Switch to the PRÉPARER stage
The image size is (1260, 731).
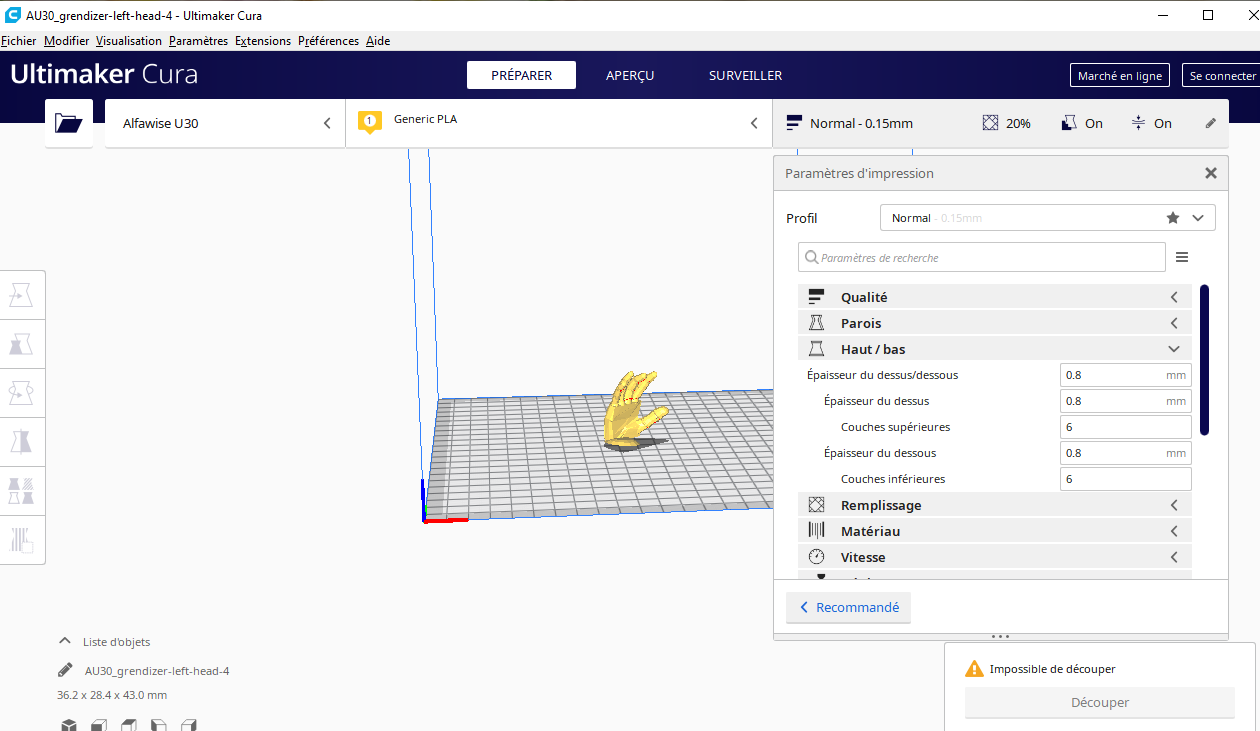pos(522,75)
